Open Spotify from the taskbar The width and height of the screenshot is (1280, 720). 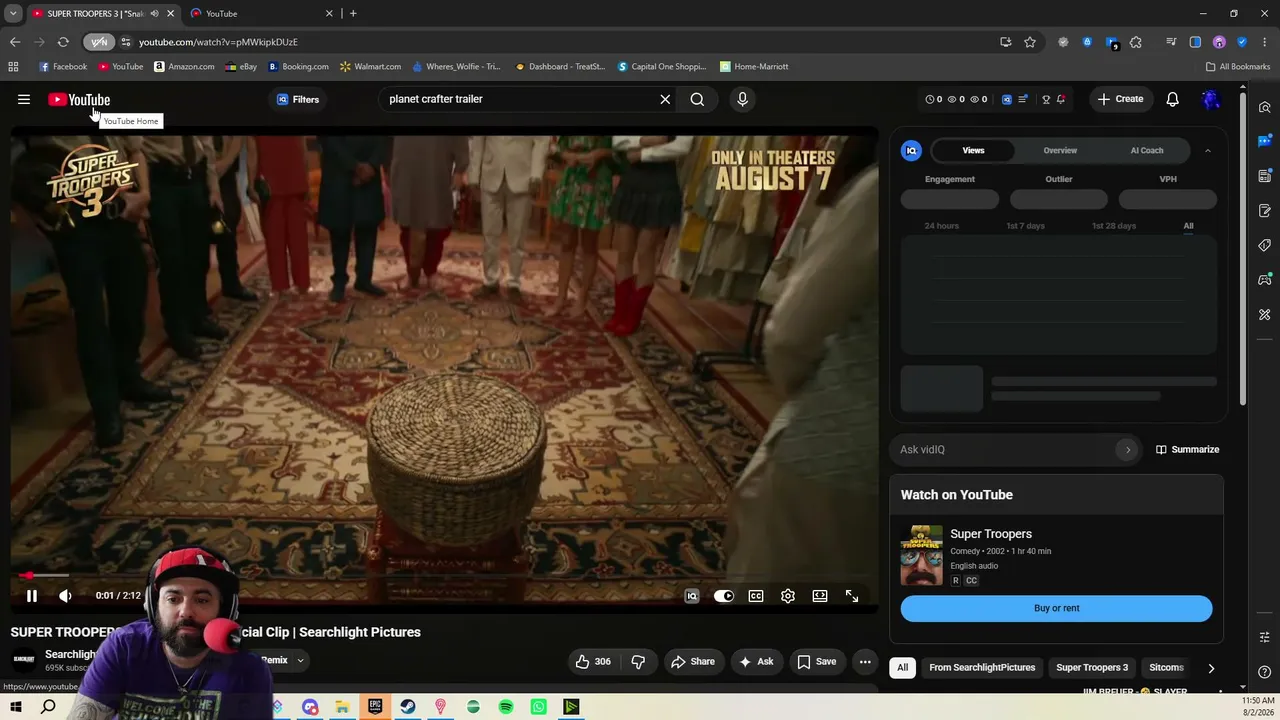coord(506,707)
